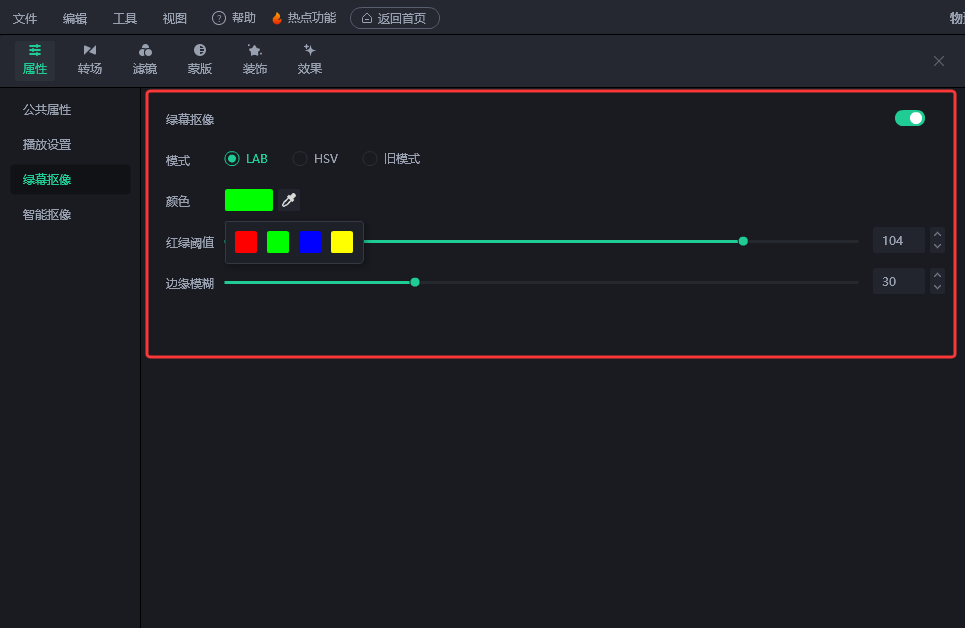Click the 效果 effects icon
Viewport: 965px width, 628px height.
310,51
